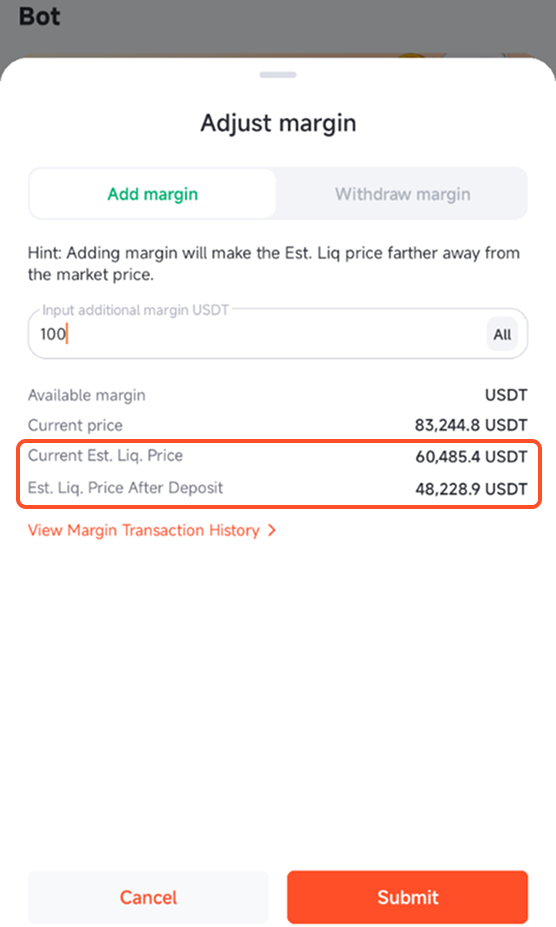Click the Available margin label
556x927 pixels.
(x=86, y=395)
